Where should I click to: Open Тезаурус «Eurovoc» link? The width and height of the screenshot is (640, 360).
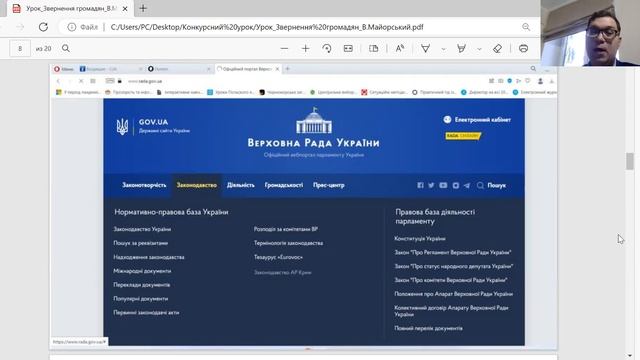[278, 257]
